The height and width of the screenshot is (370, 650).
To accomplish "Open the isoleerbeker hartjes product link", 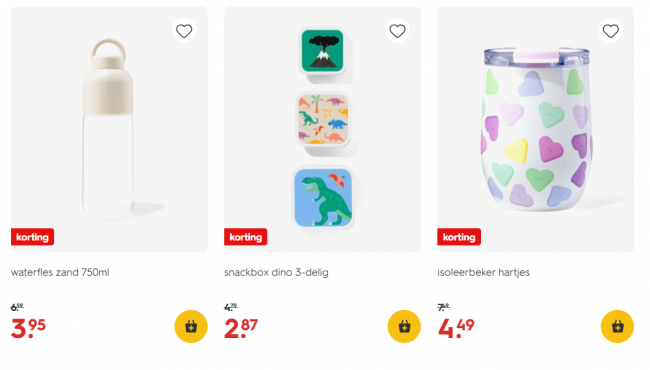I will (x=483, y=272).
